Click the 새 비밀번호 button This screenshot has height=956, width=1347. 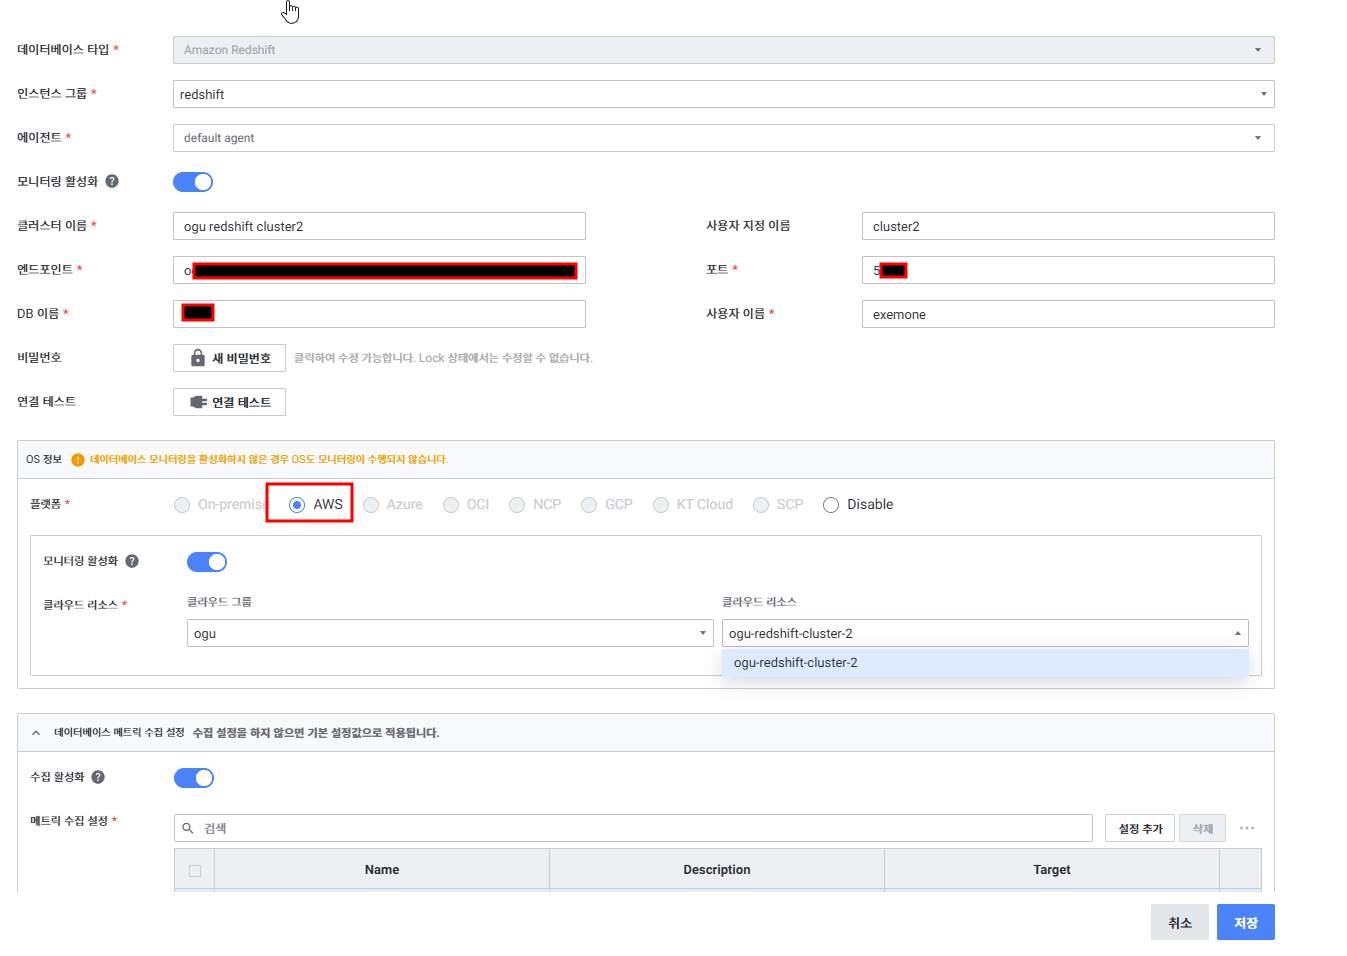point(230,358)
